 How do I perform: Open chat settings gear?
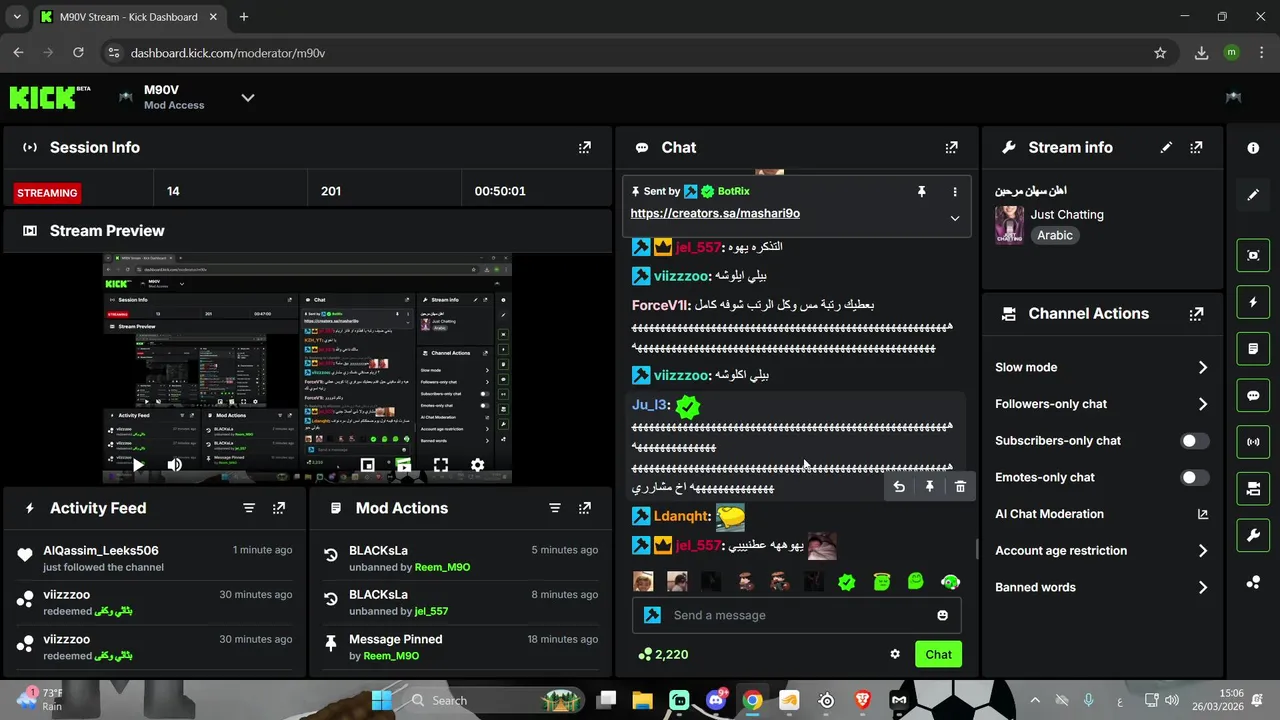(895, 654)
